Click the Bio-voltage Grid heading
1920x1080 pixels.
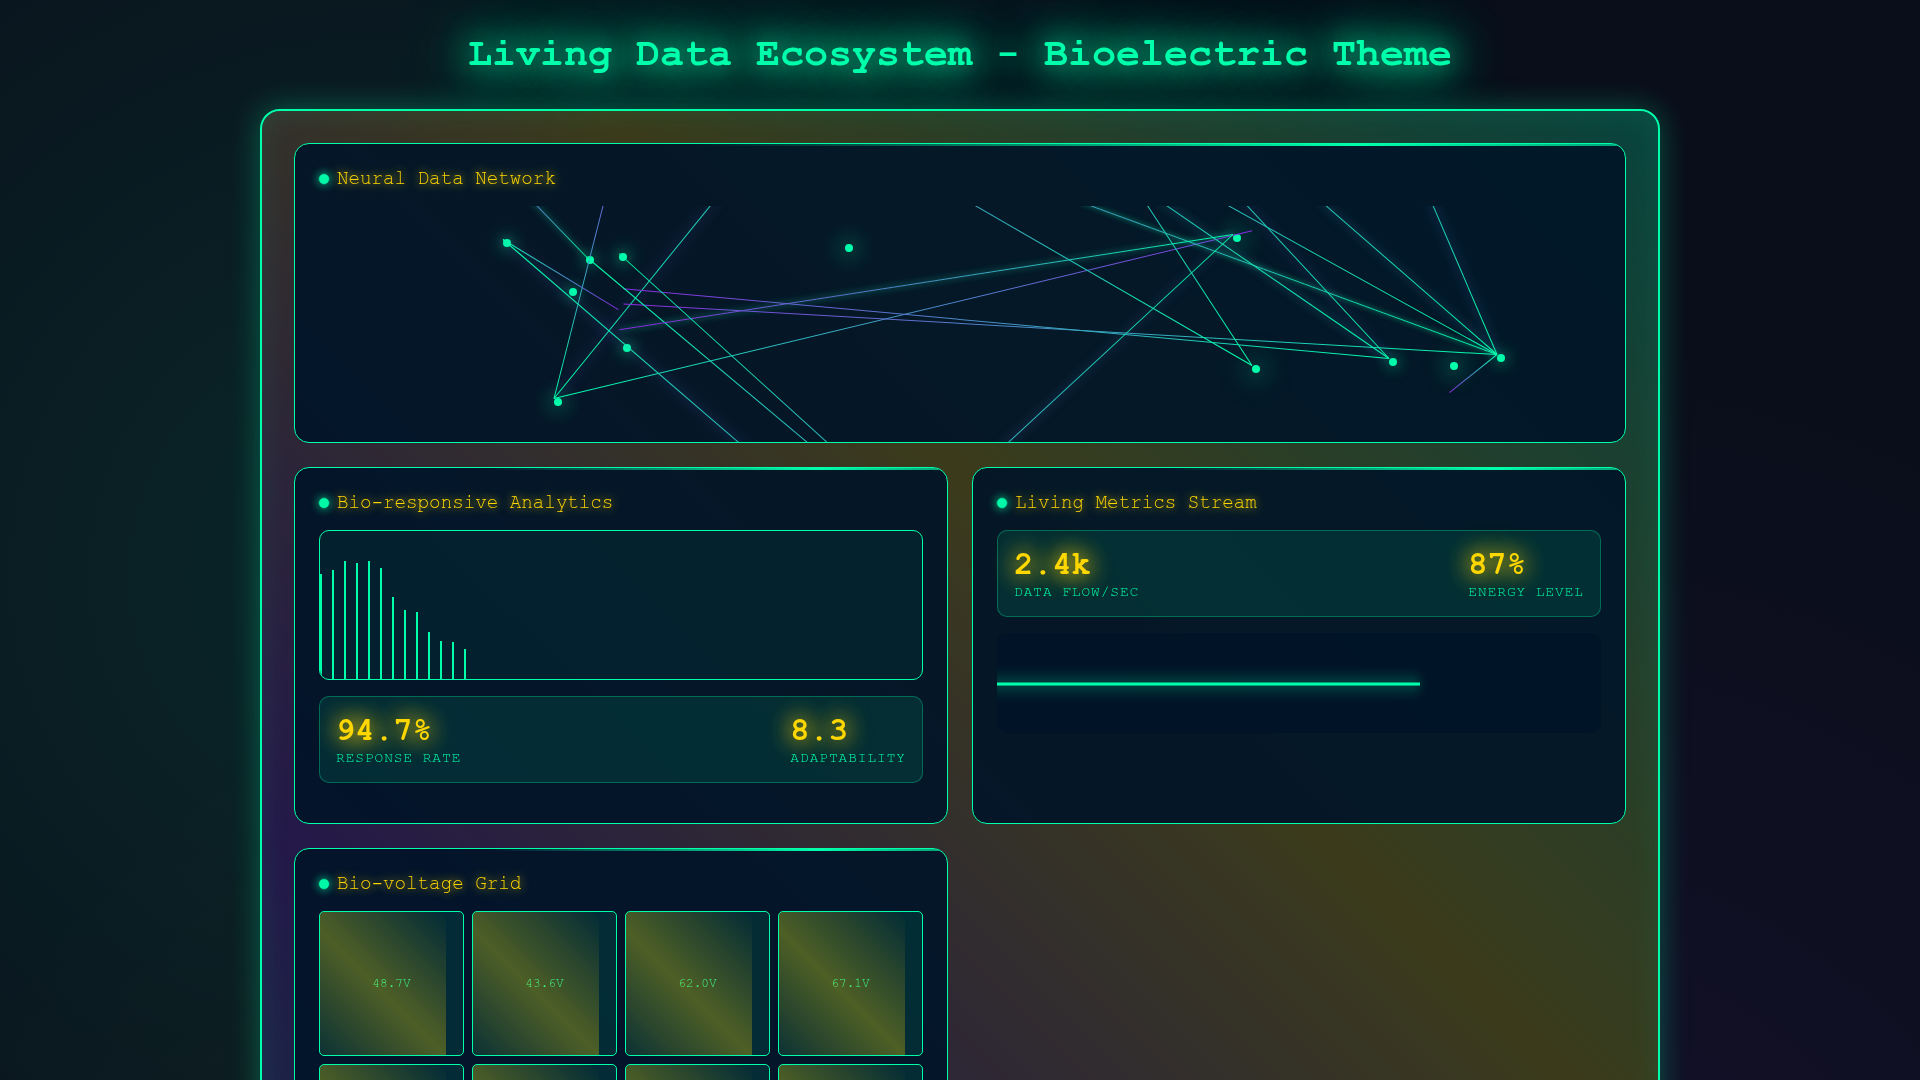click(428, 884)
